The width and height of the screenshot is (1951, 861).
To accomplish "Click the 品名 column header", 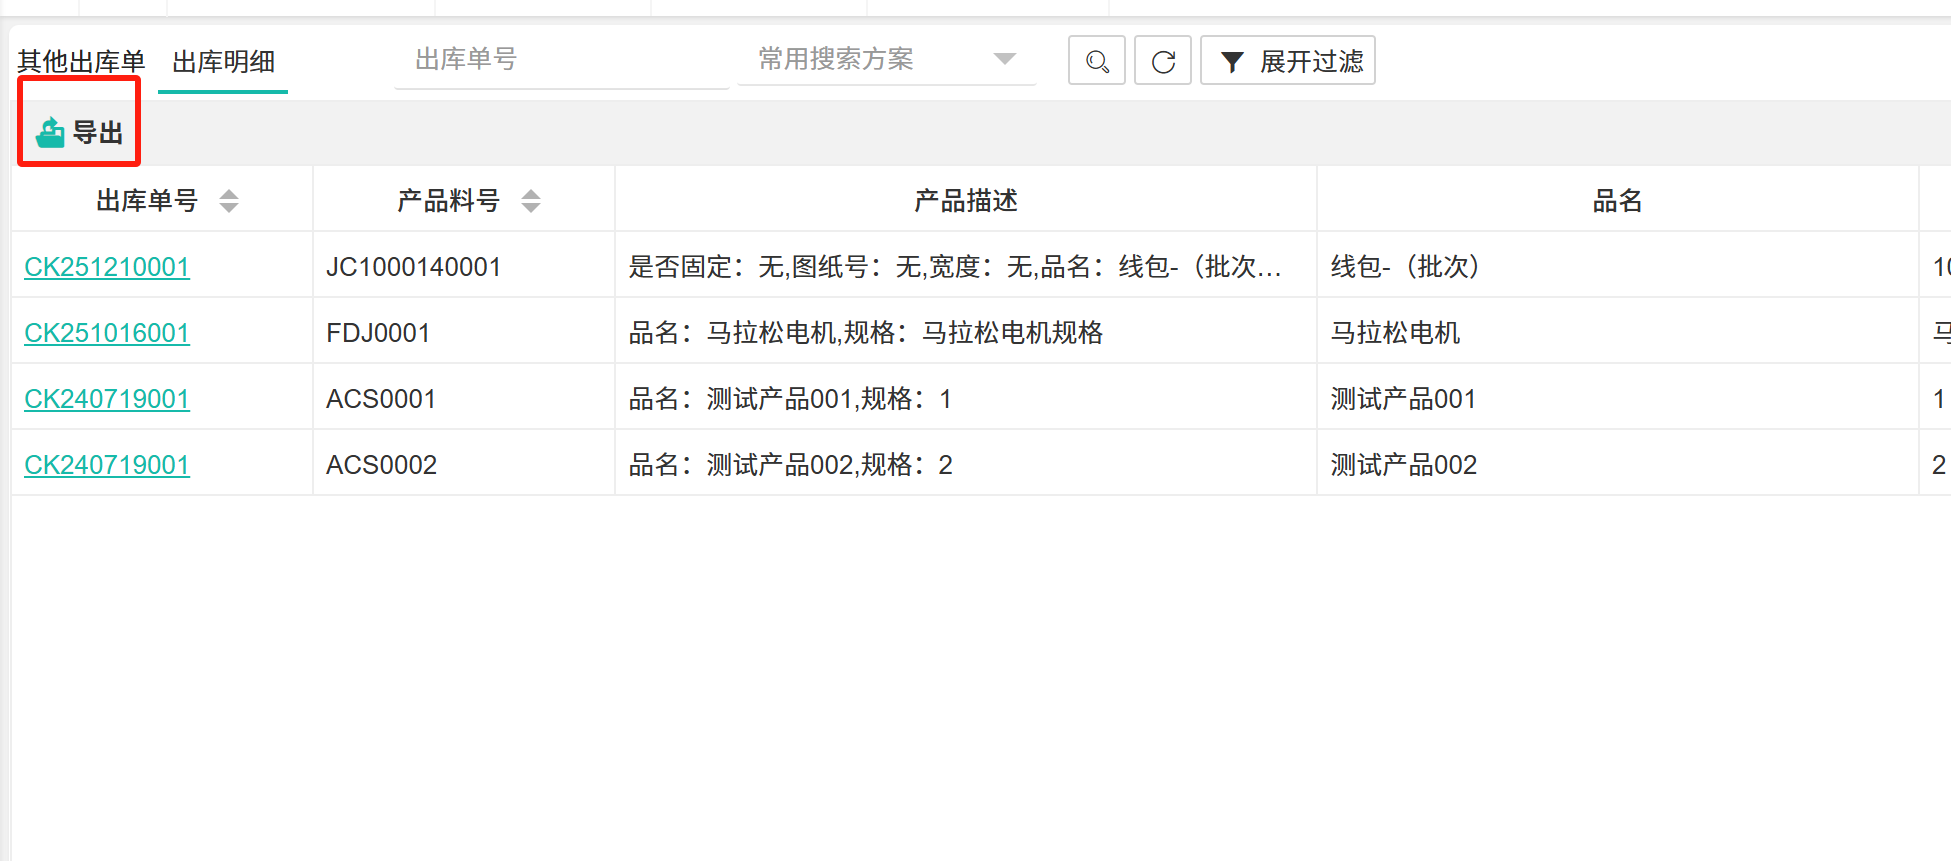I will (x=1616, y=201).
